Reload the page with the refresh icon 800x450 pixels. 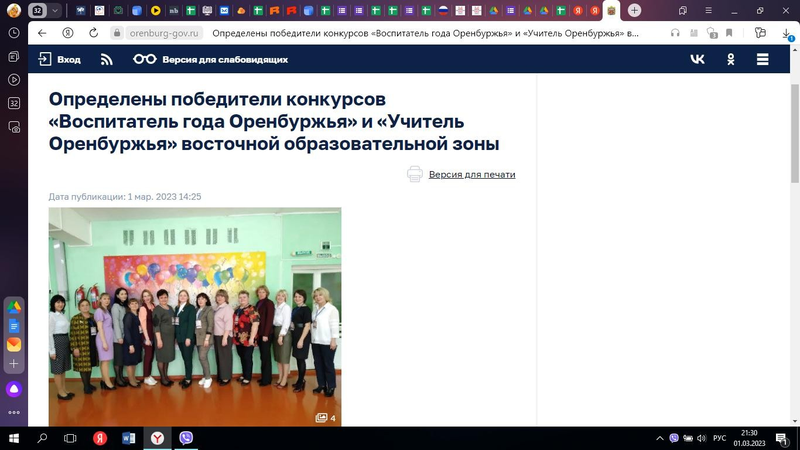pos(93,32)
